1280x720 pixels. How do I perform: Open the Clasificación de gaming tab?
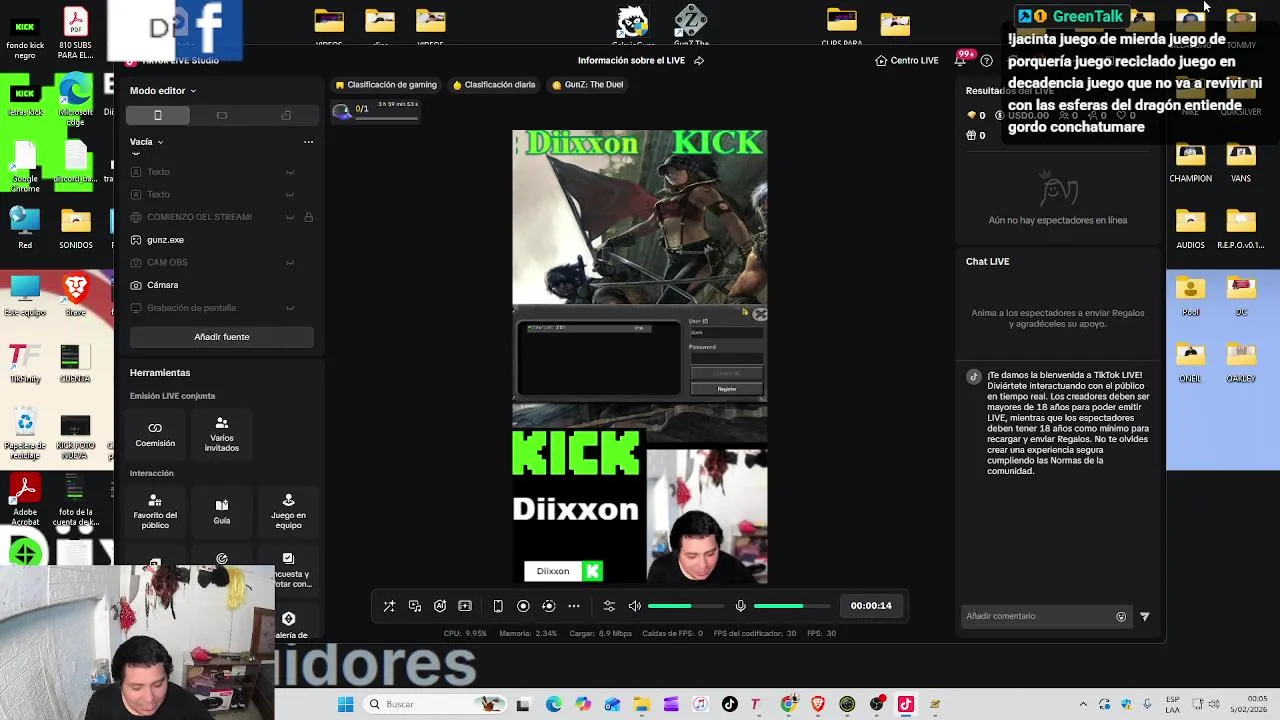[x=386, y=85]
